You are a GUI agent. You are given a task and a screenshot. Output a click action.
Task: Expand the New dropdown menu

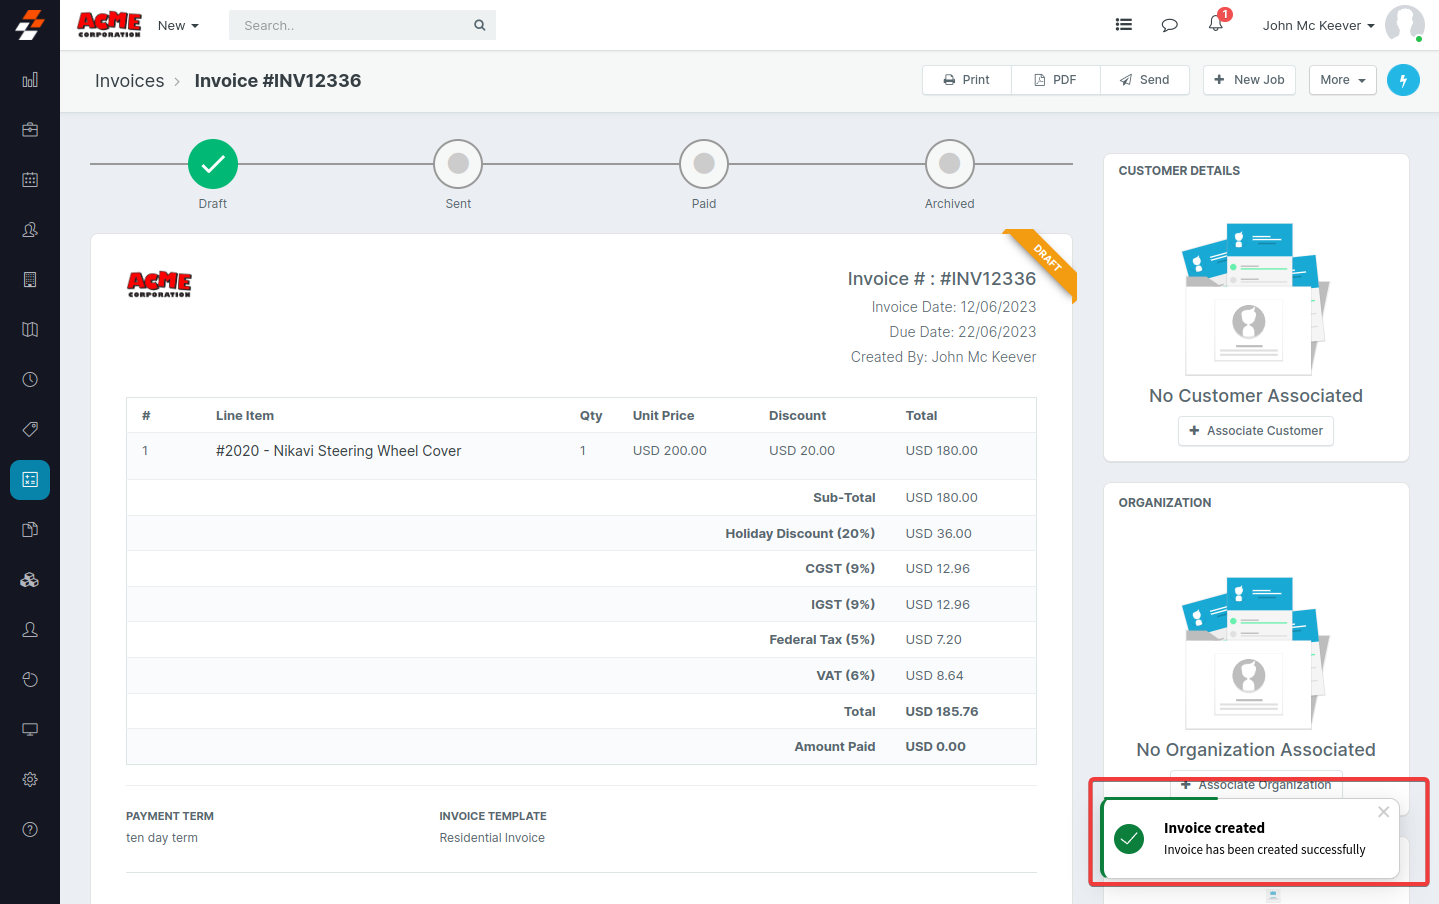178,26
